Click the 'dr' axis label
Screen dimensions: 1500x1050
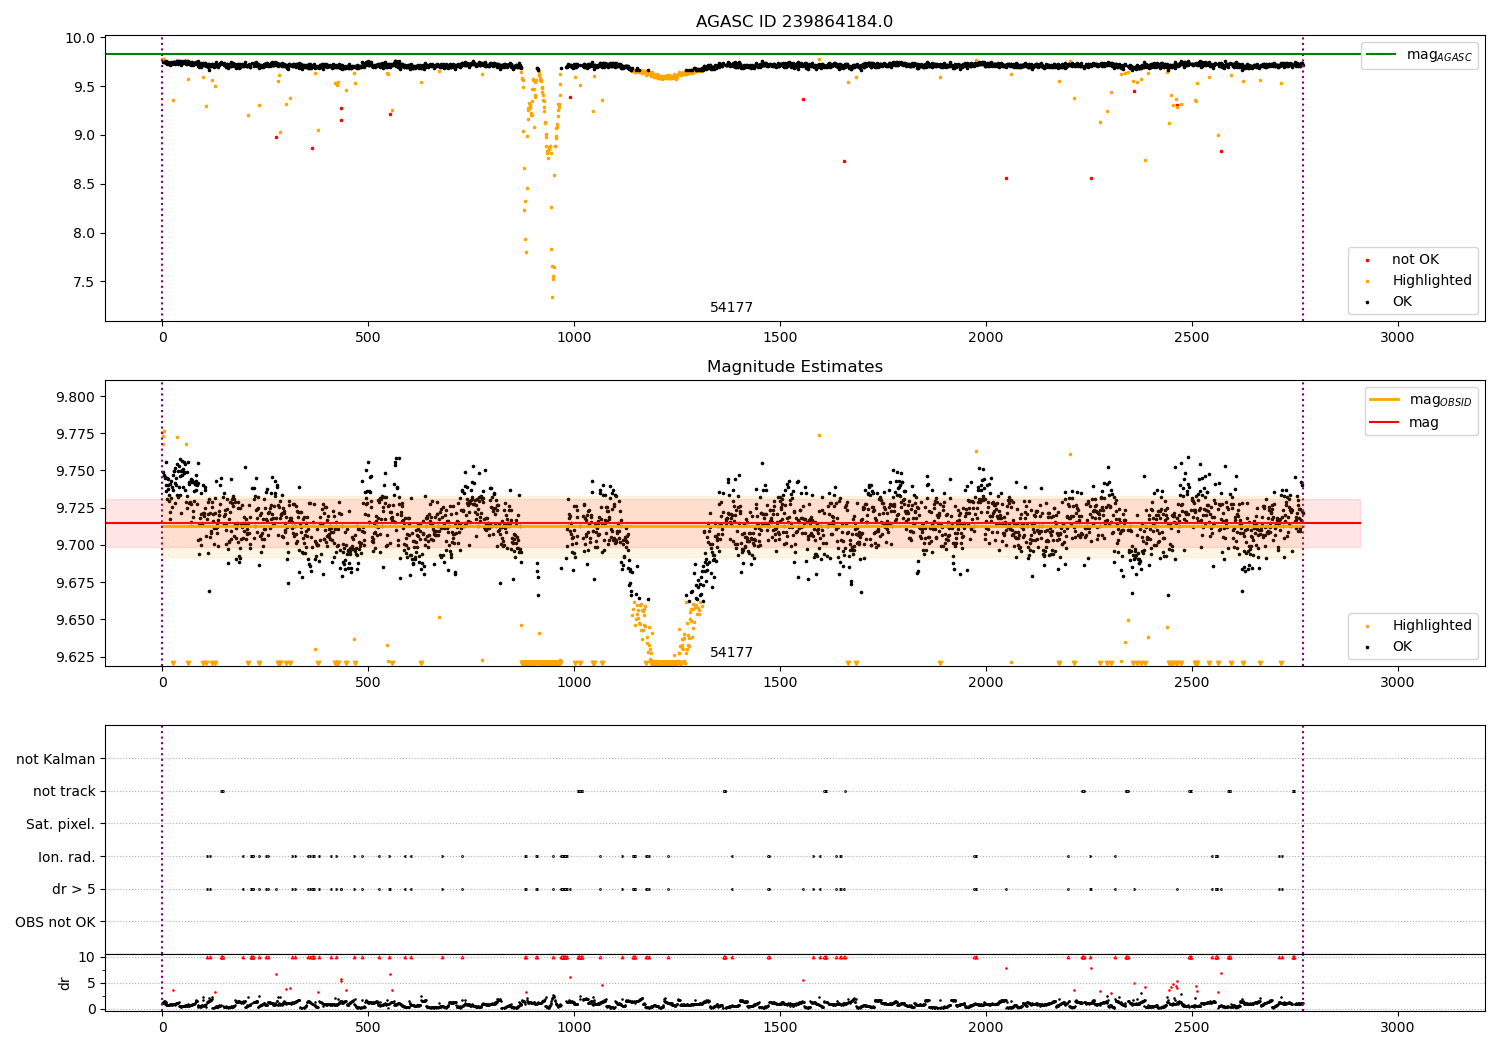click(x=65, y=983)
